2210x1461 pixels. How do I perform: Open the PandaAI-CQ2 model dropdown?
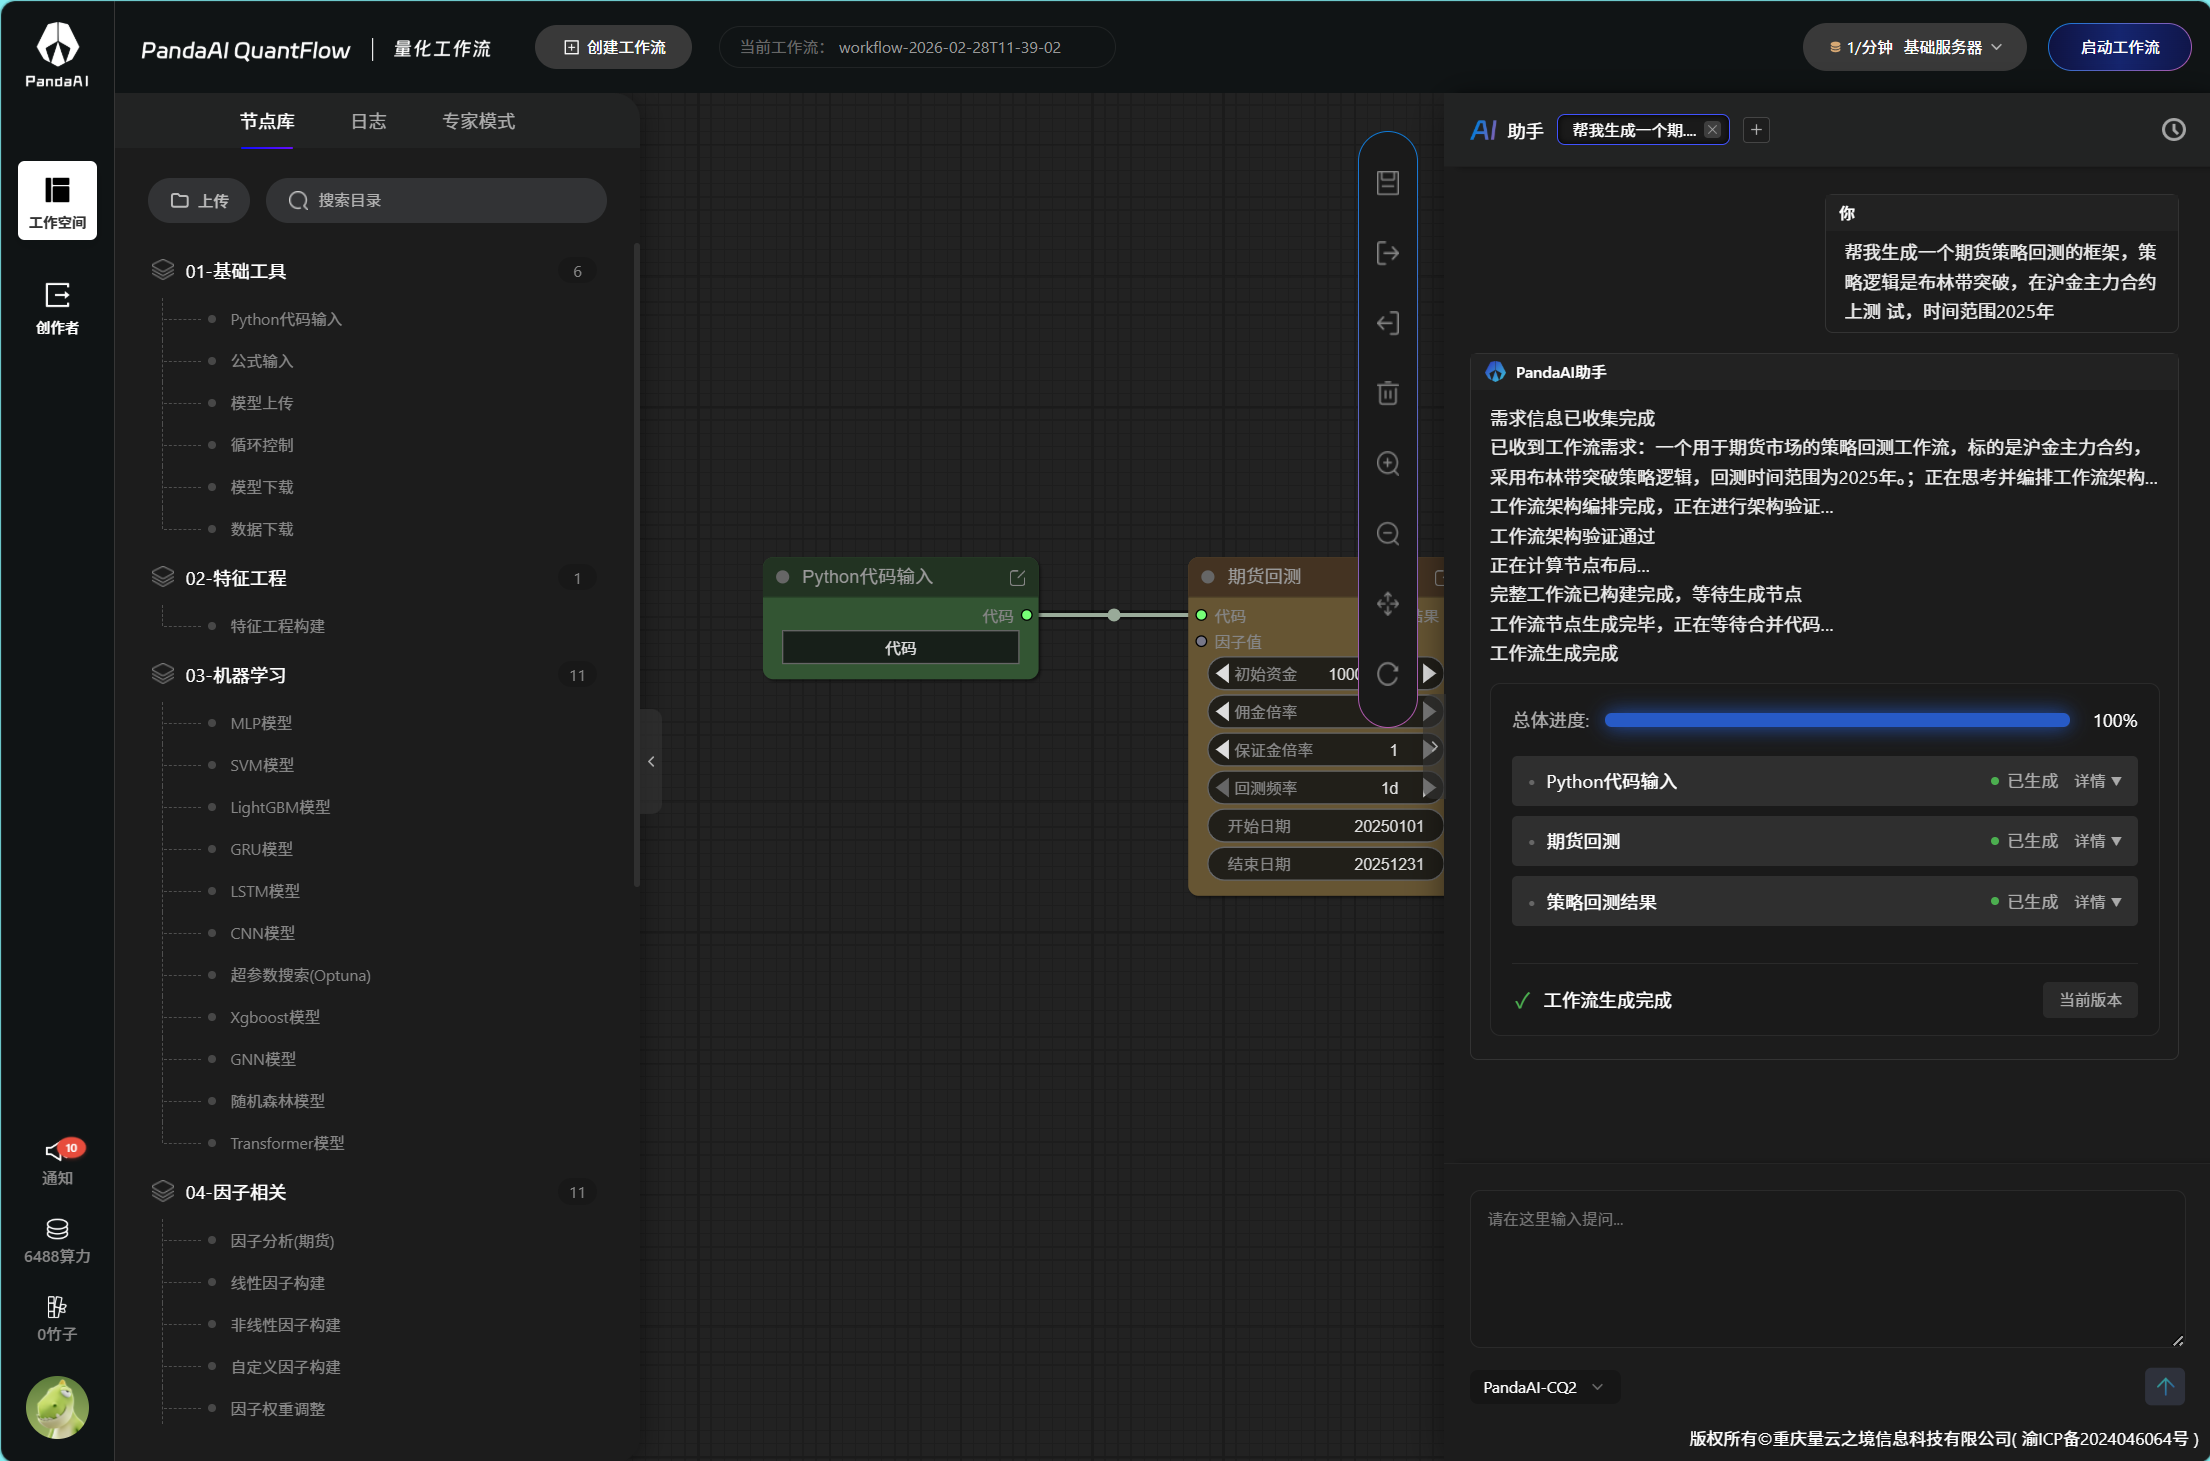pos(1543,1387)
